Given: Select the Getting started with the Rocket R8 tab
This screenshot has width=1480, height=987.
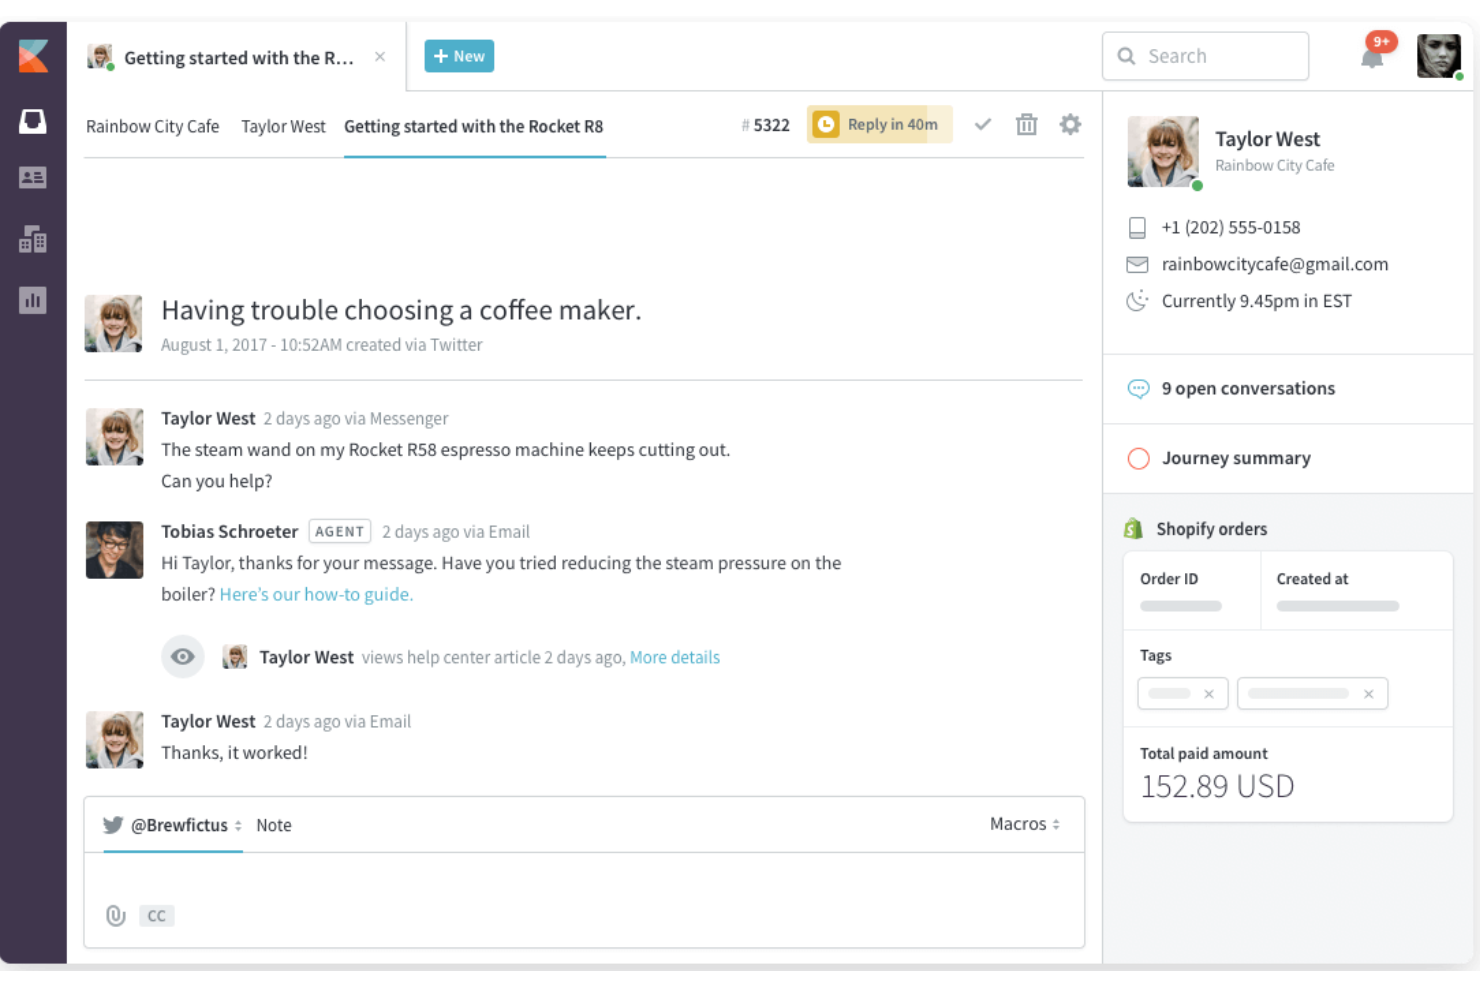Looking at the screenshot, I should [474, 126].
